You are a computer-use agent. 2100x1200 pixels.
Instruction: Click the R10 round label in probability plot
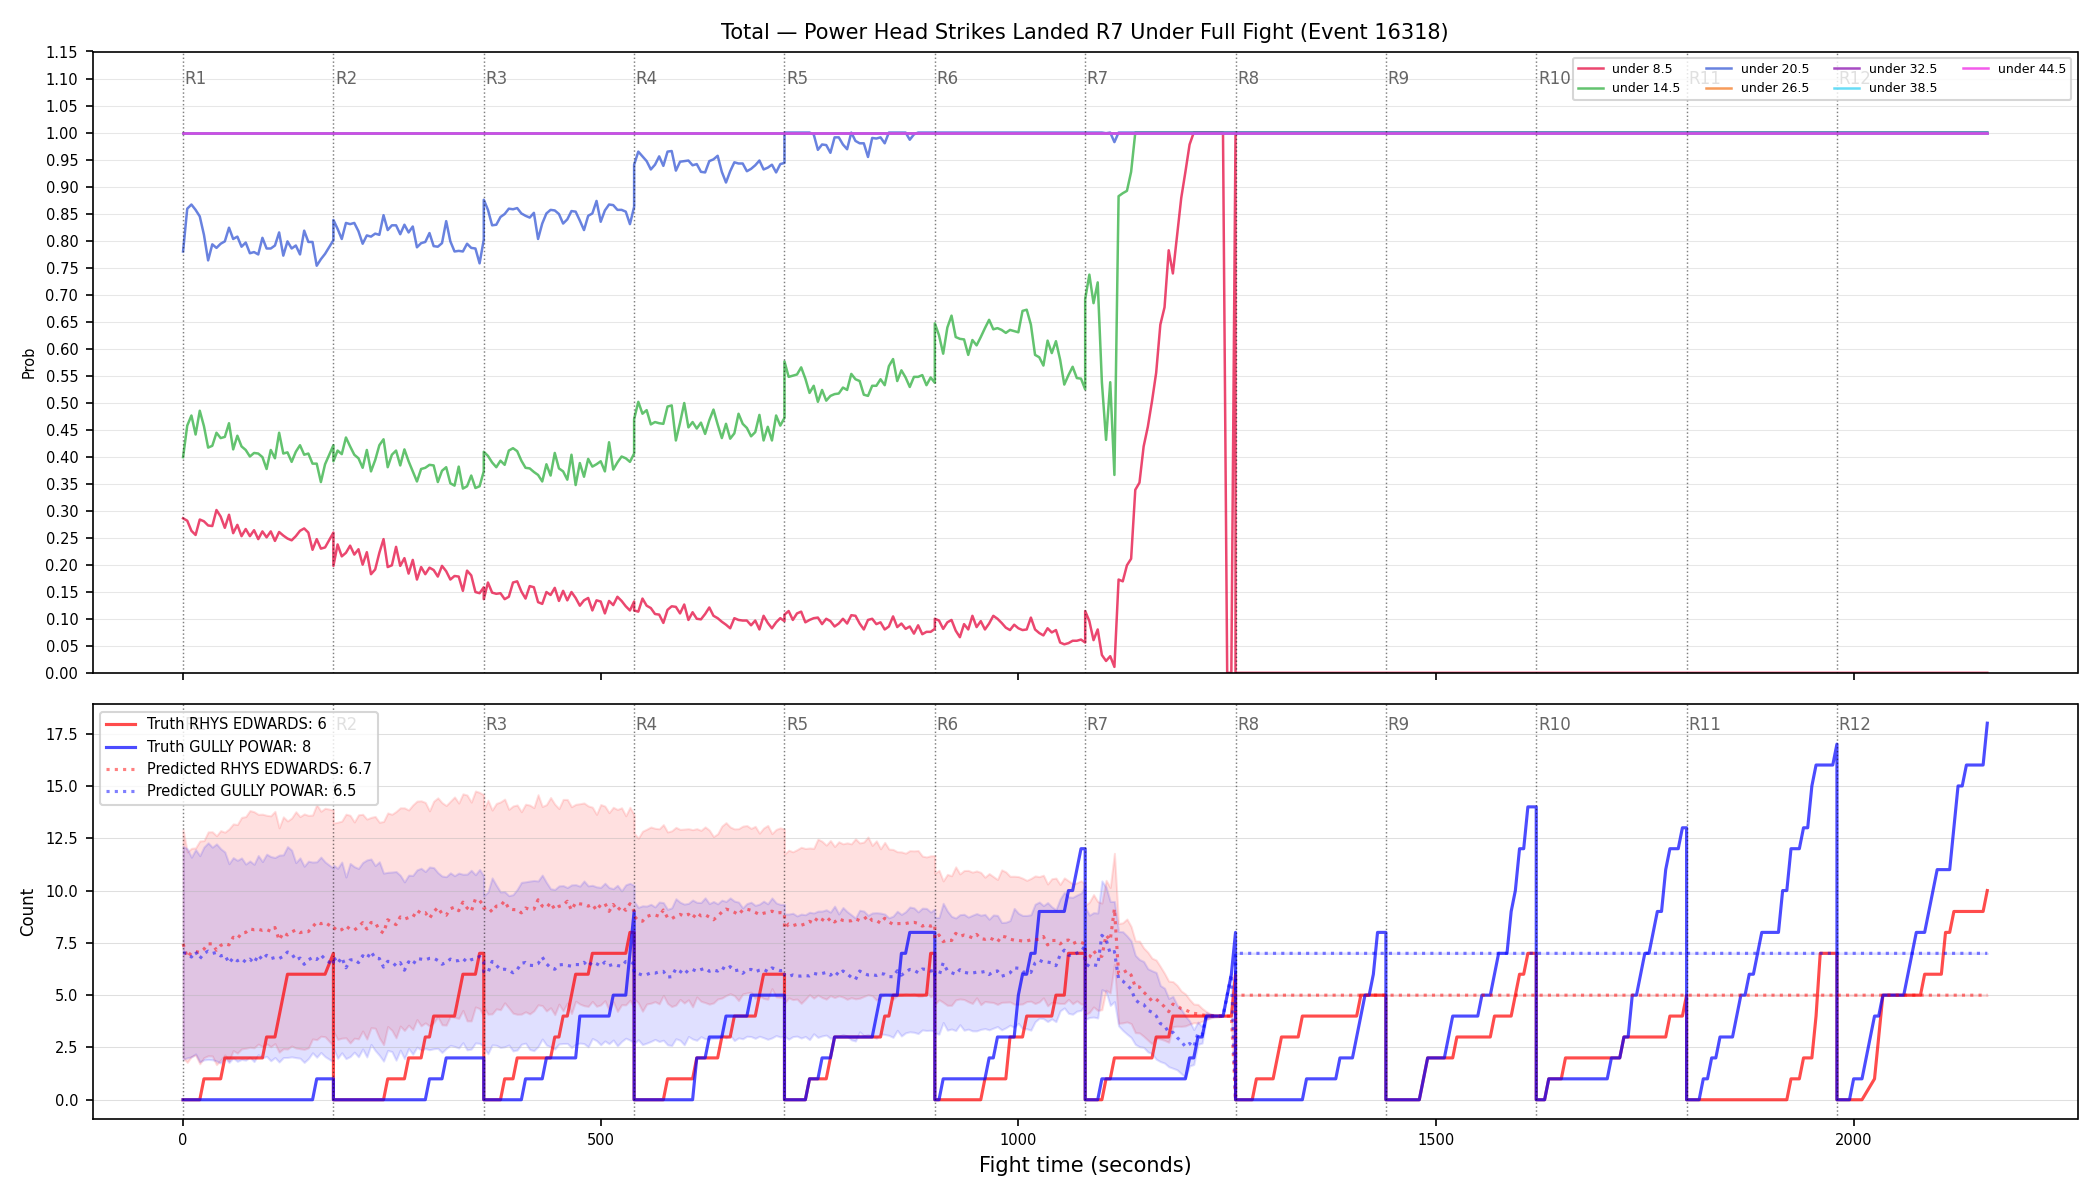(x=1554, y=78)
